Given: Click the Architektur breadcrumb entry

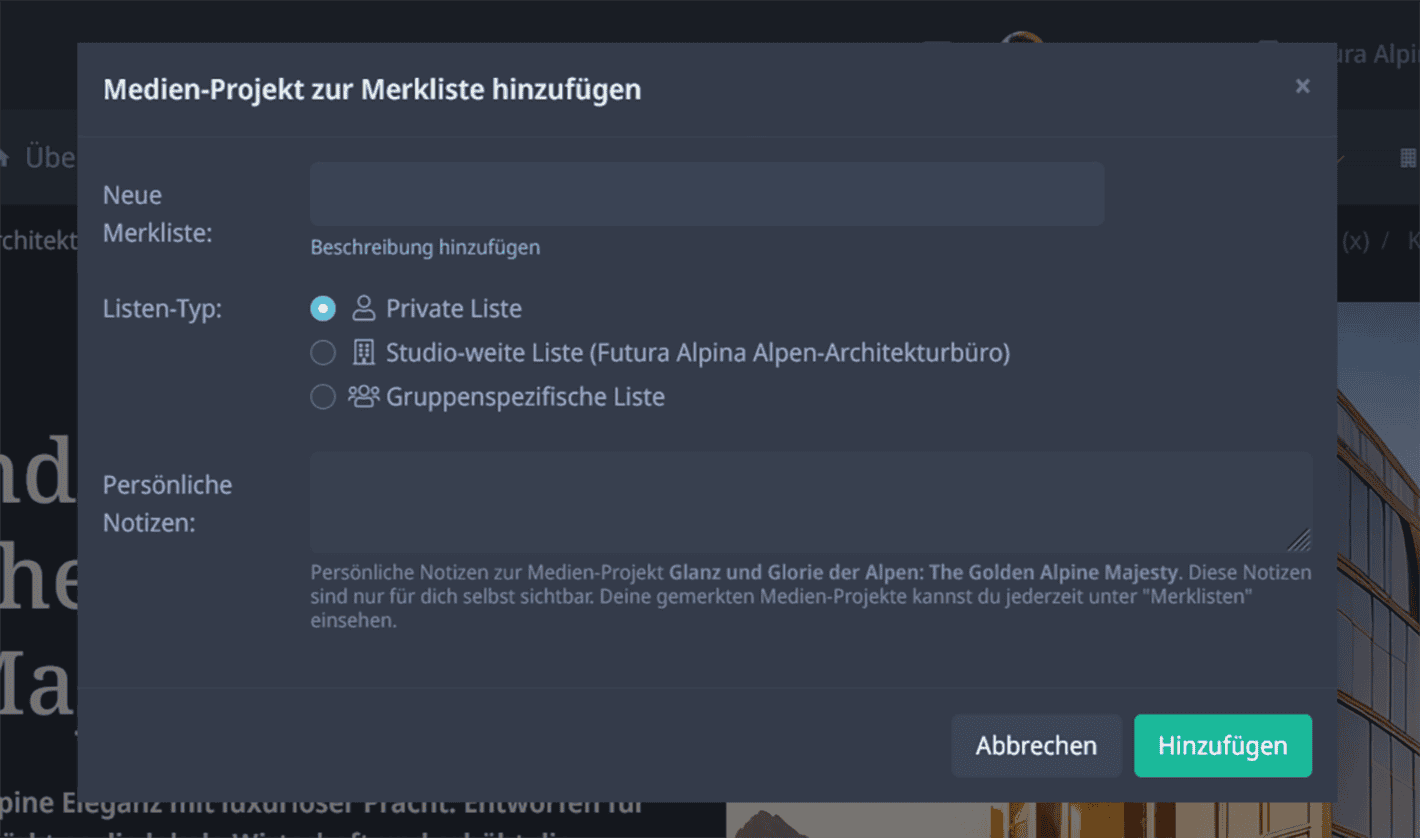Looking at the screenshot, I should click(39, 241).
